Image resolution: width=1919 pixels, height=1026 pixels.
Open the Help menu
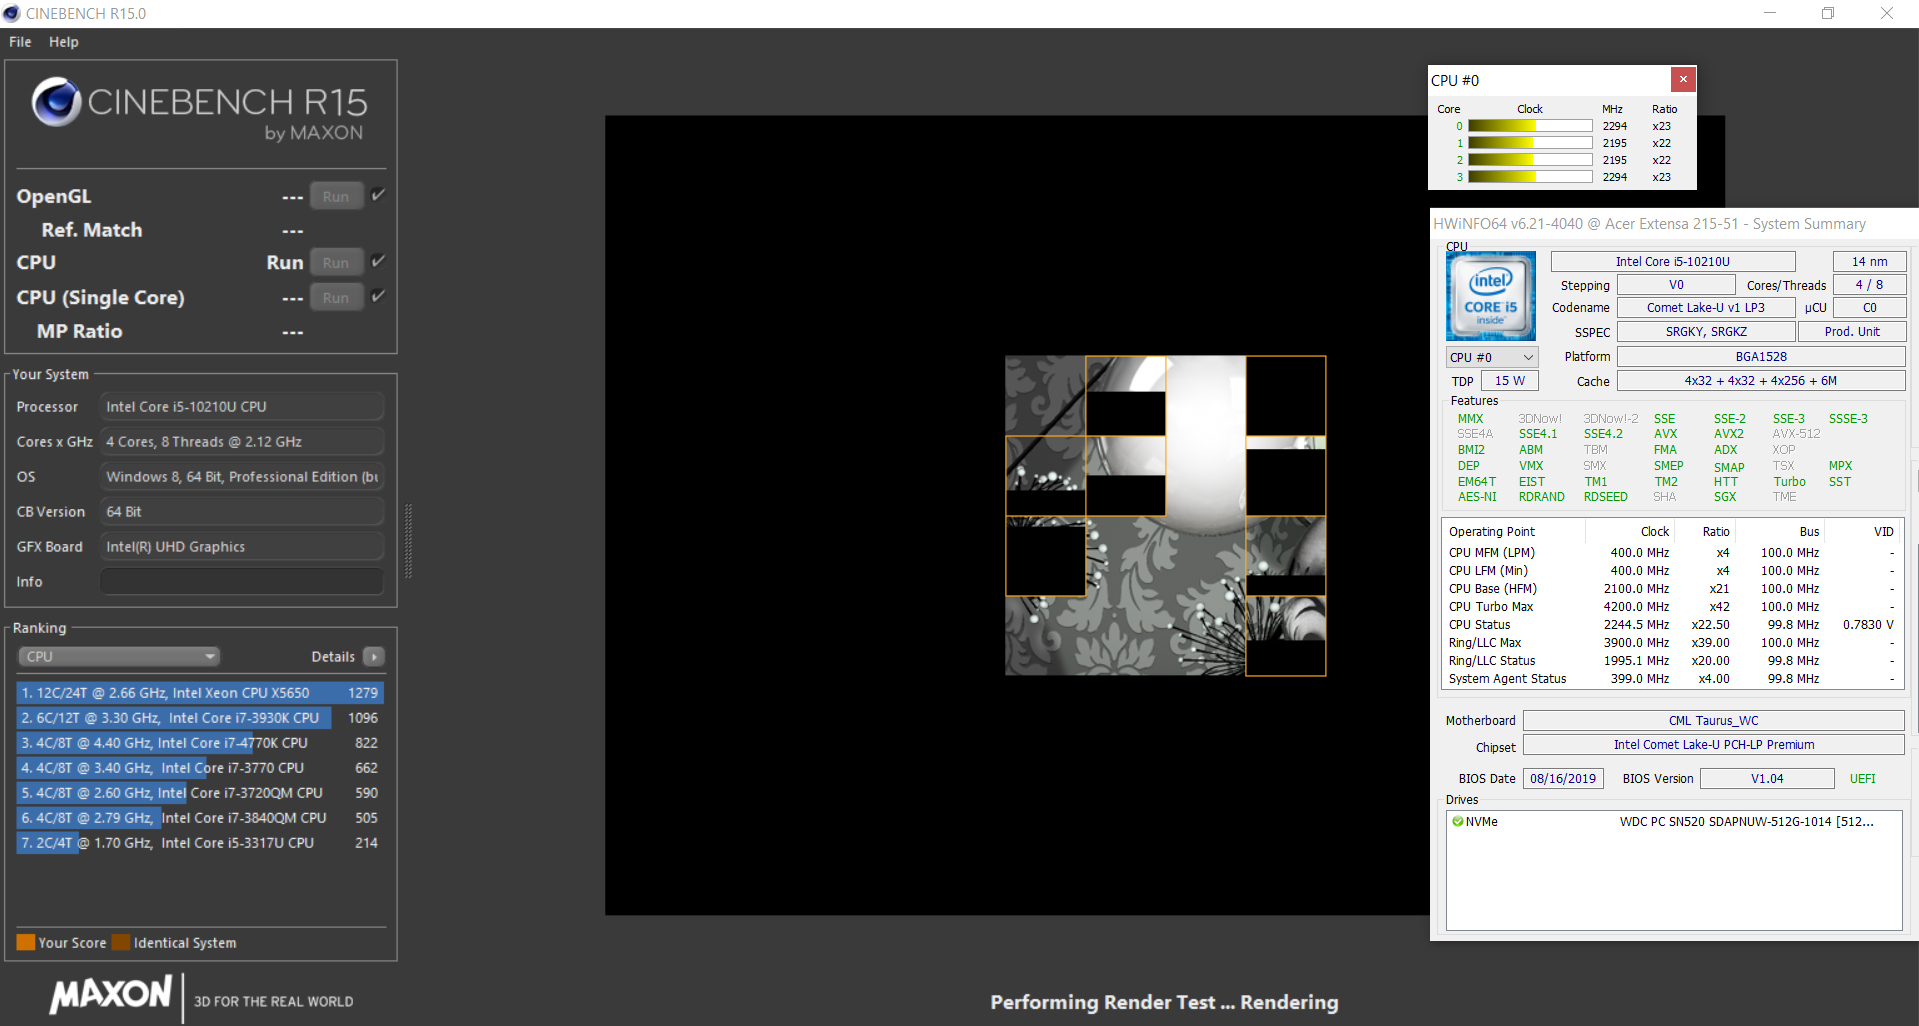tap(64, 42)
